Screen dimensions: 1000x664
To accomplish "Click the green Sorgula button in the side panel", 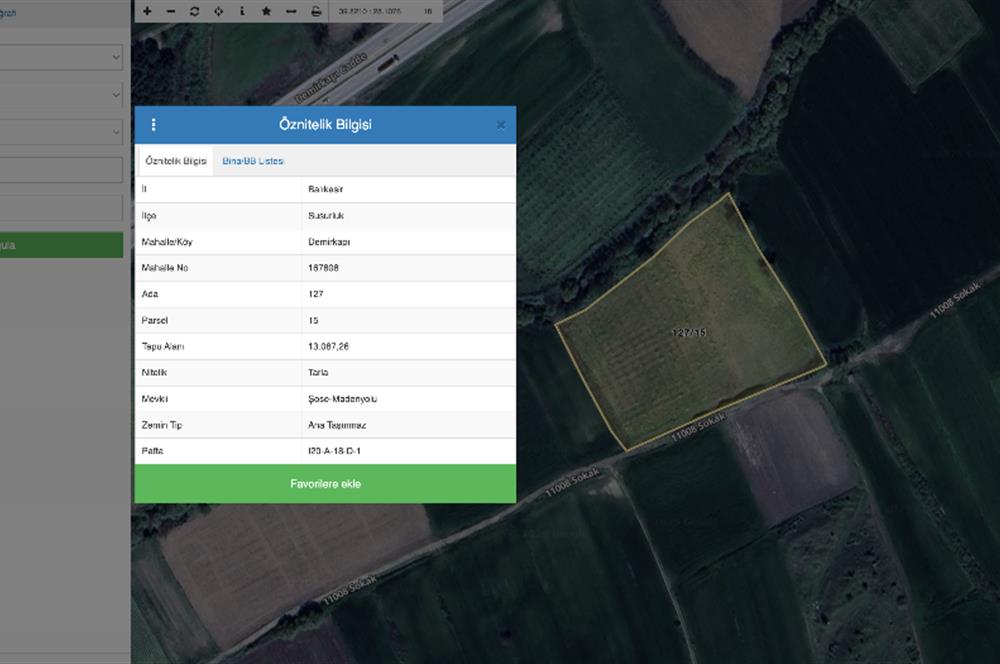I will tap(60, 245).
